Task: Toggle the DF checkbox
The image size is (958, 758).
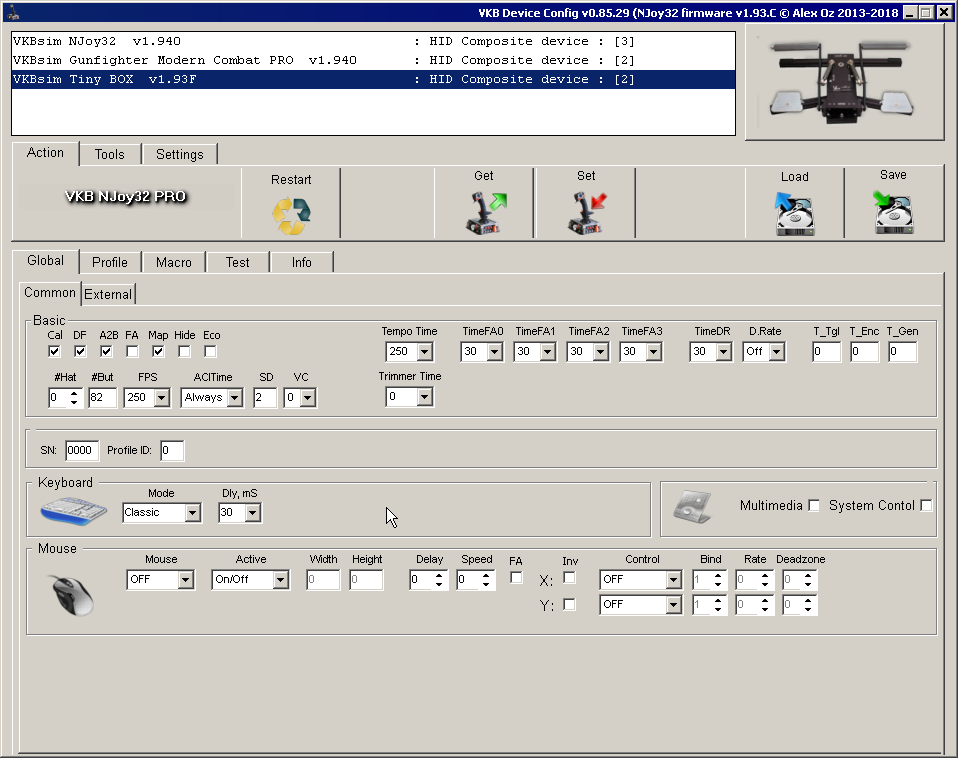Action: coord(80,351)
